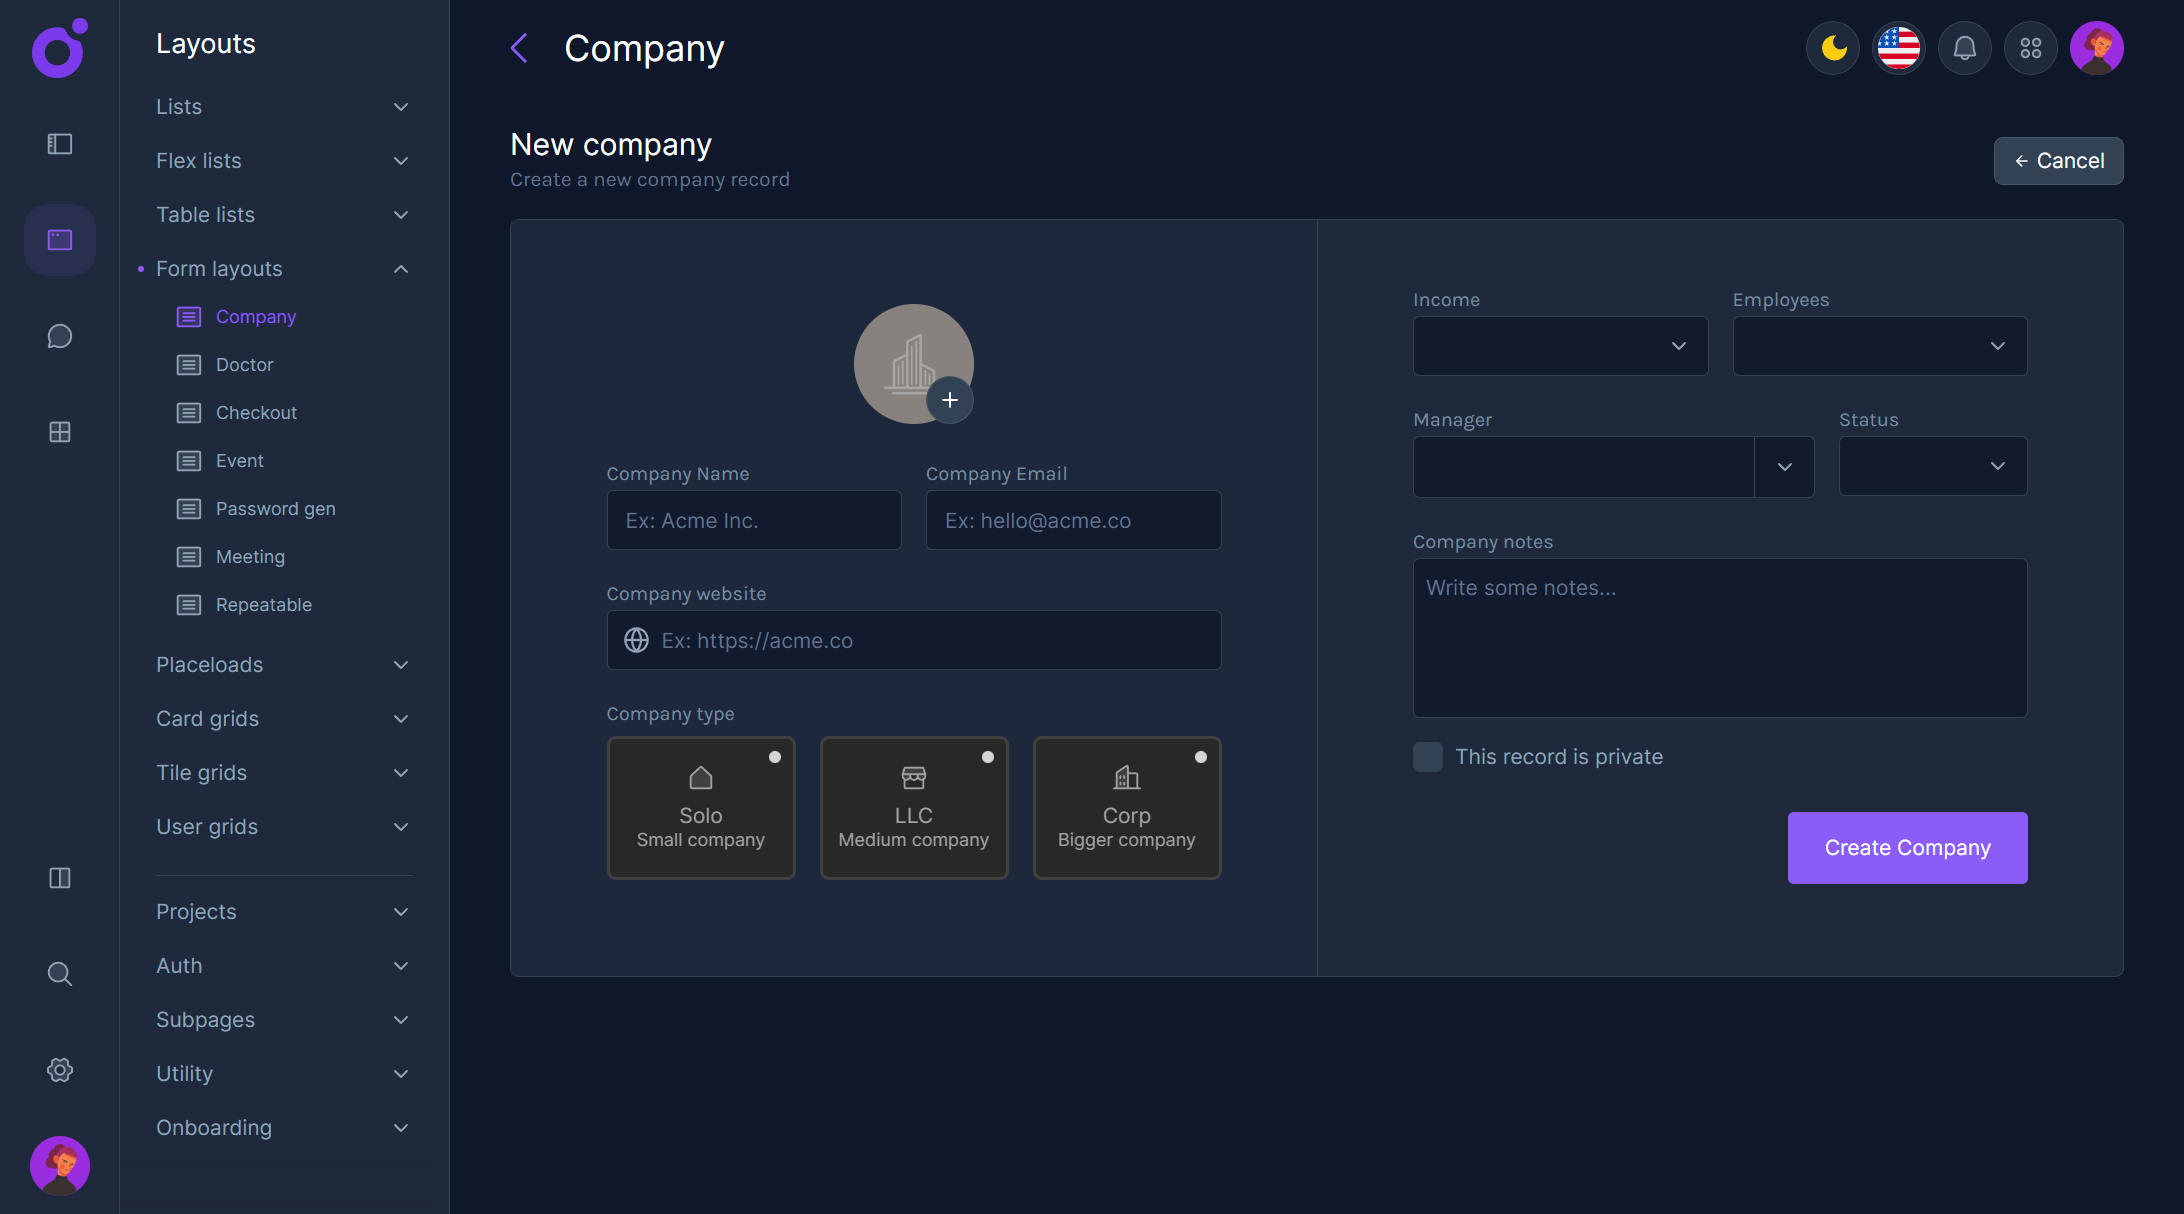Open search using the magnifier icon
The width and height of the screenshot is (2184, 1214).
click(x=59, y=973)
